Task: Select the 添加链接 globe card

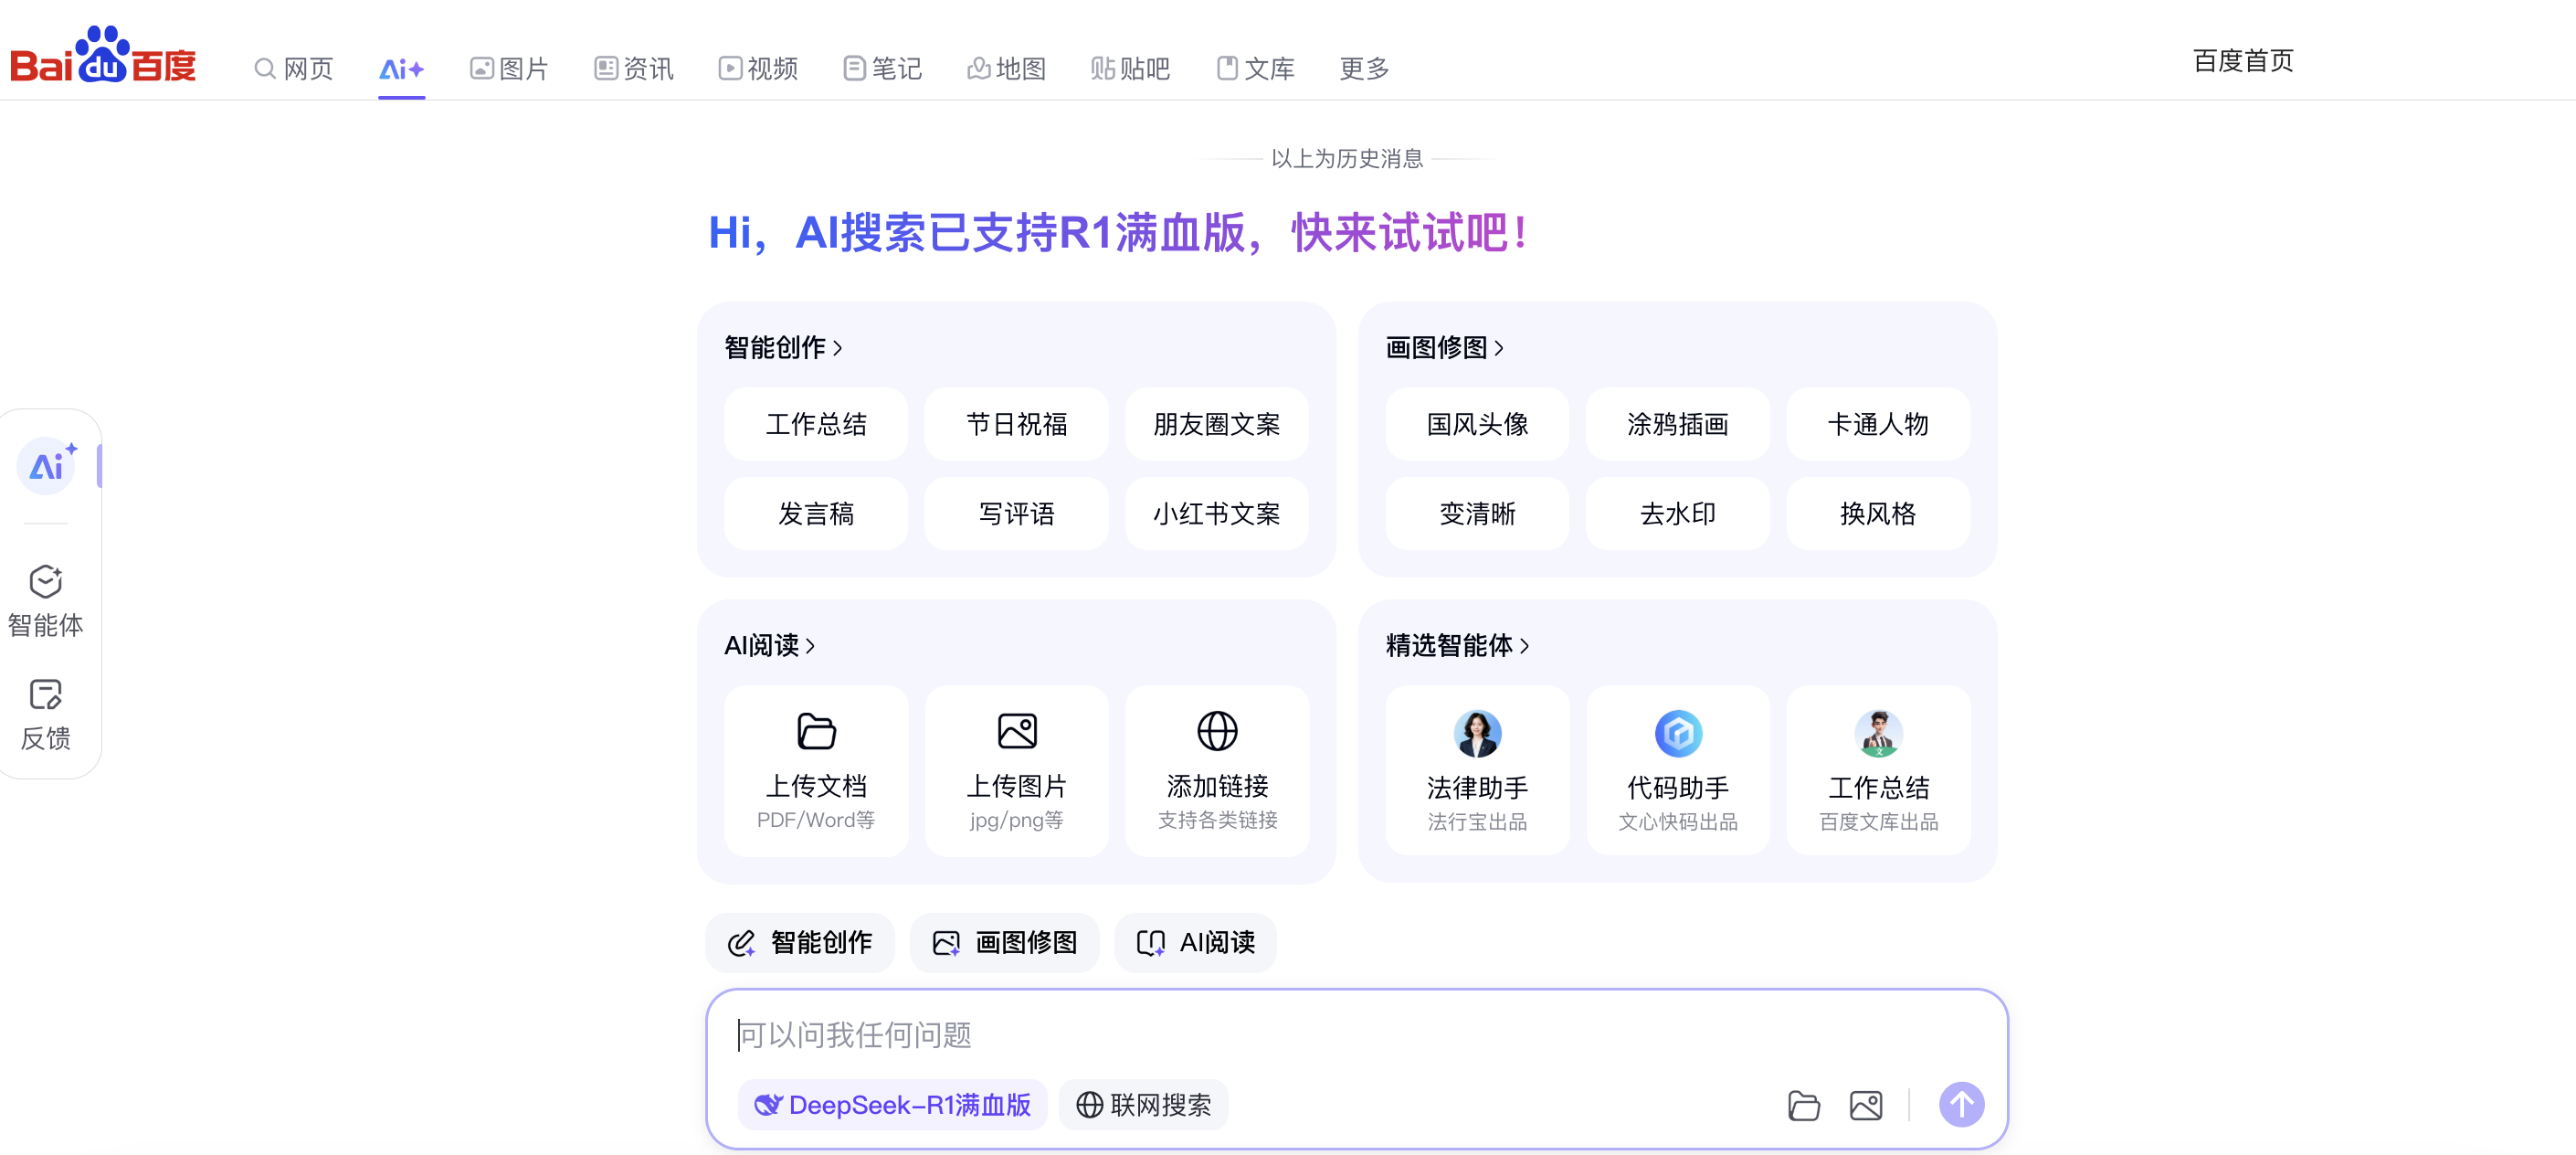Action: pyautogui.click(x=1217, y=770)
